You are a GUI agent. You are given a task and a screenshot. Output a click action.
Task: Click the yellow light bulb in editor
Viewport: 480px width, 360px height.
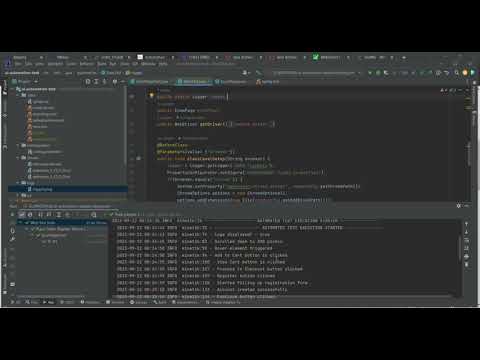(151, 96)
